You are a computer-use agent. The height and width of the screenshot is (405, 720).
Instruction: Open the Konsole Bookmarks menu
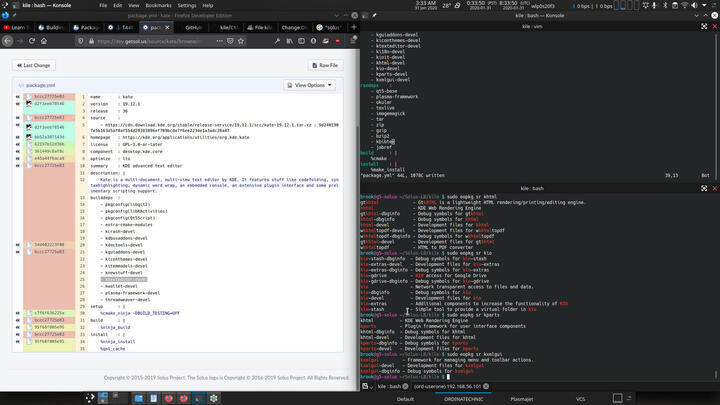coord(158,6)
